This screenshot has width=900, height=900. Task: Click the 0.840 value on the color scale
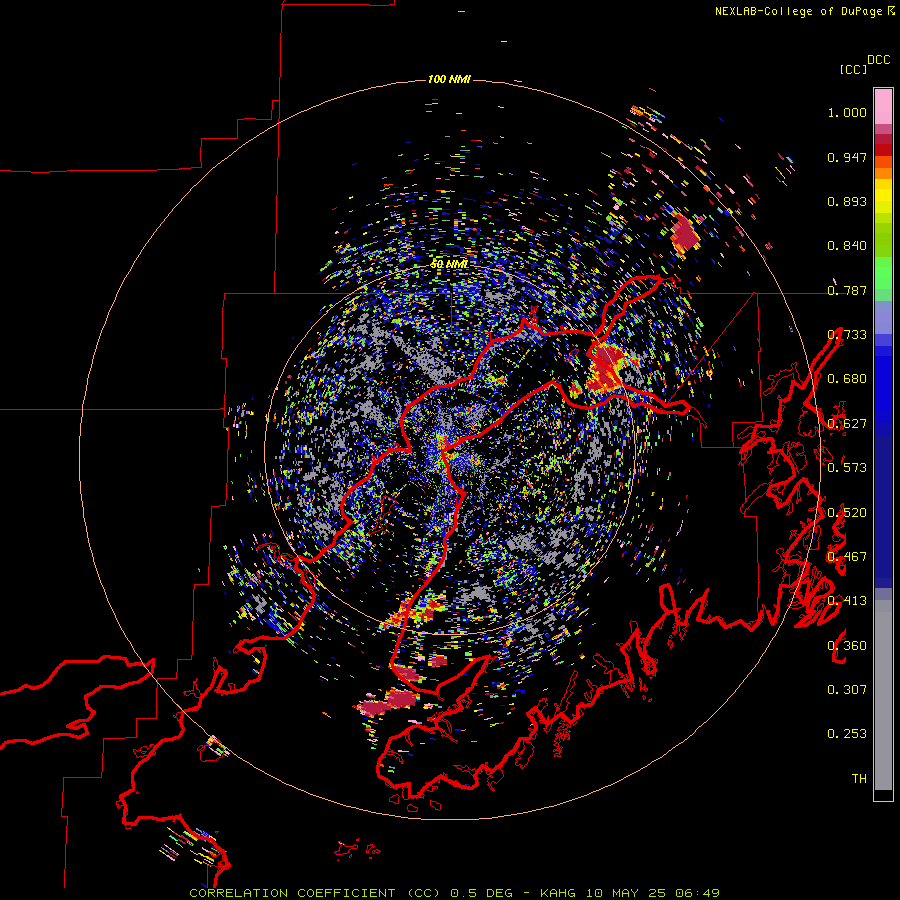pyautogui.click(x=847, y=246)
